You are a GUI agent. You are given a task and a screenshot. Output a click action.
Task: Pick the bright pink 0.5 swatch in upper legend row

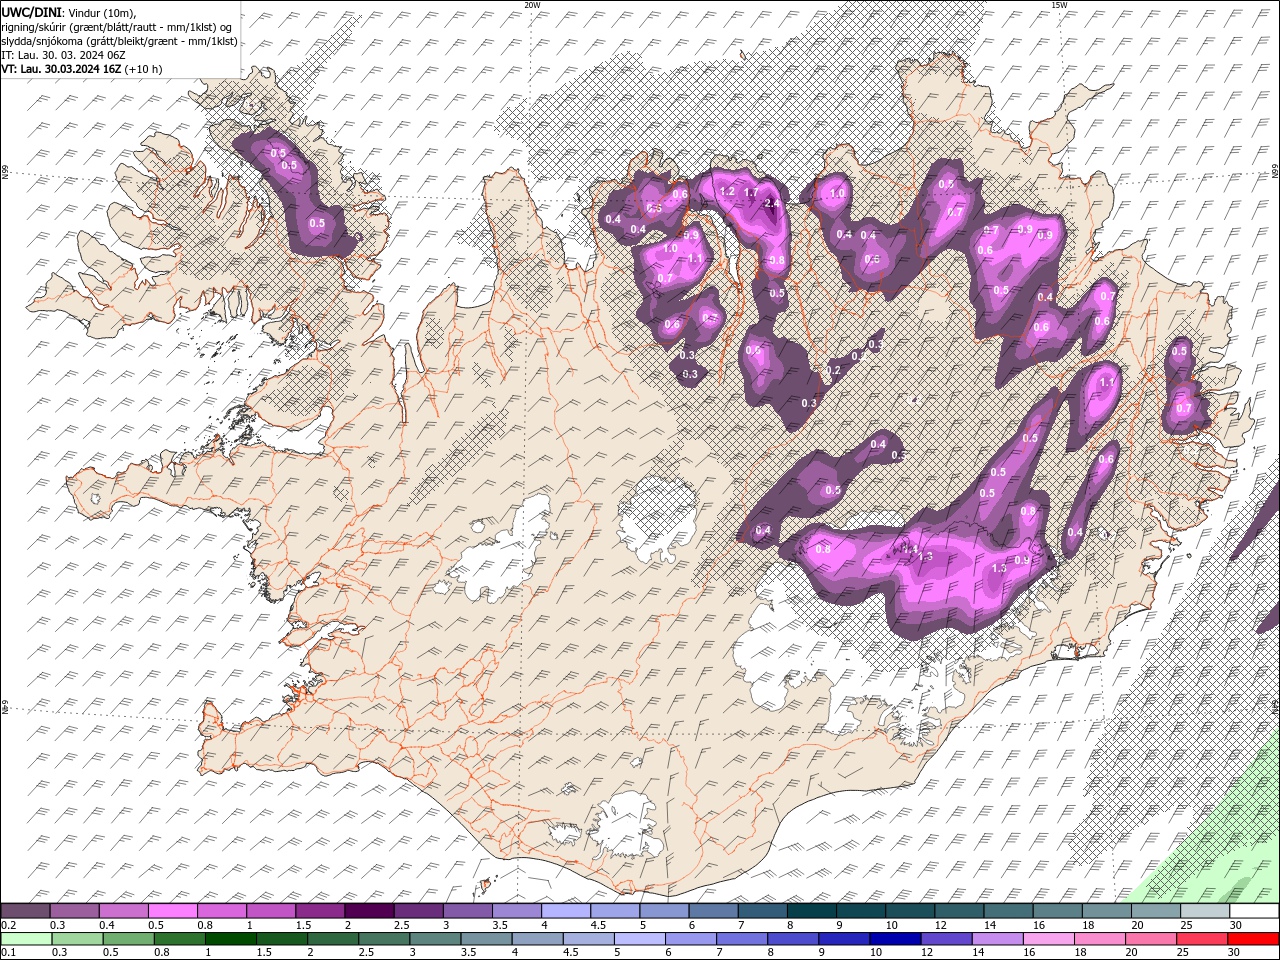(172, 910)
